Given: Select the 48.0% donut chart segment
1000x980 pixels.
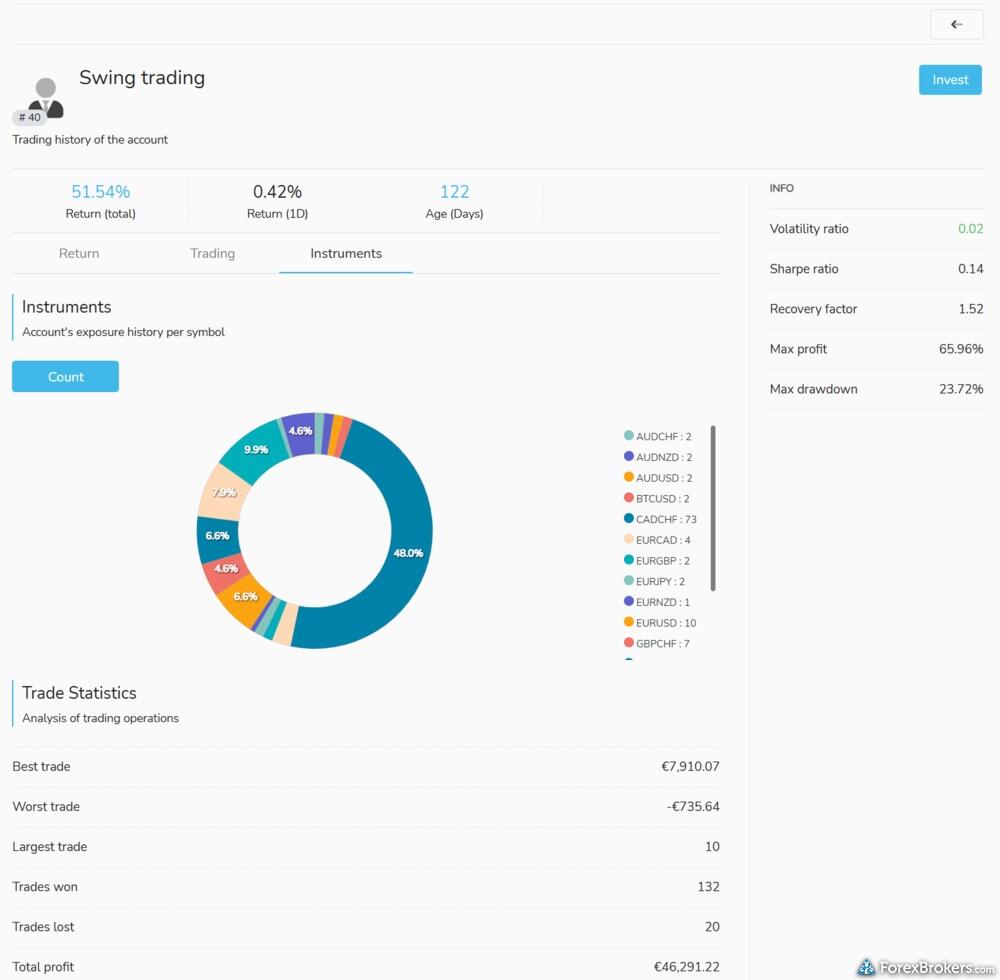Looking at the screenshot, I should (x=405, y=555).
